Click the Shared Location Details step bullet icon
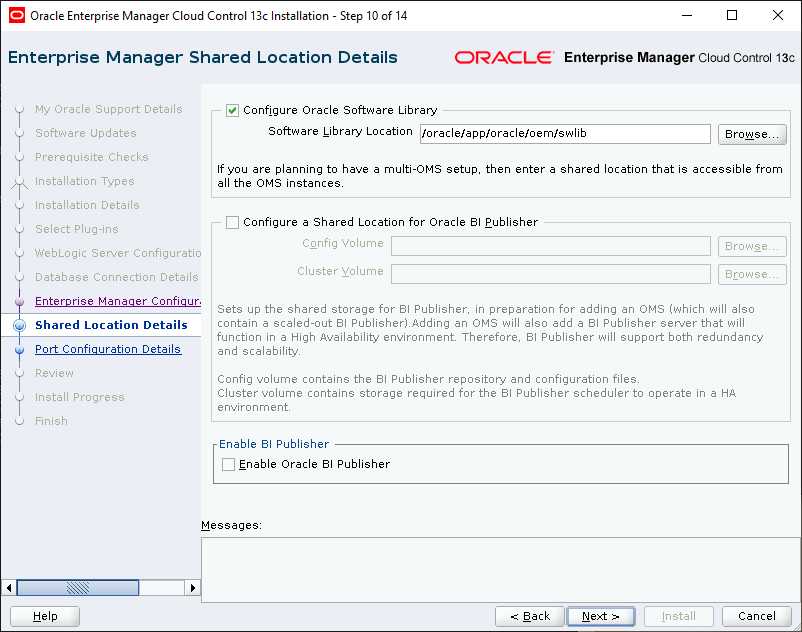Viewport: 802px width, 632px height. point(19,325)
